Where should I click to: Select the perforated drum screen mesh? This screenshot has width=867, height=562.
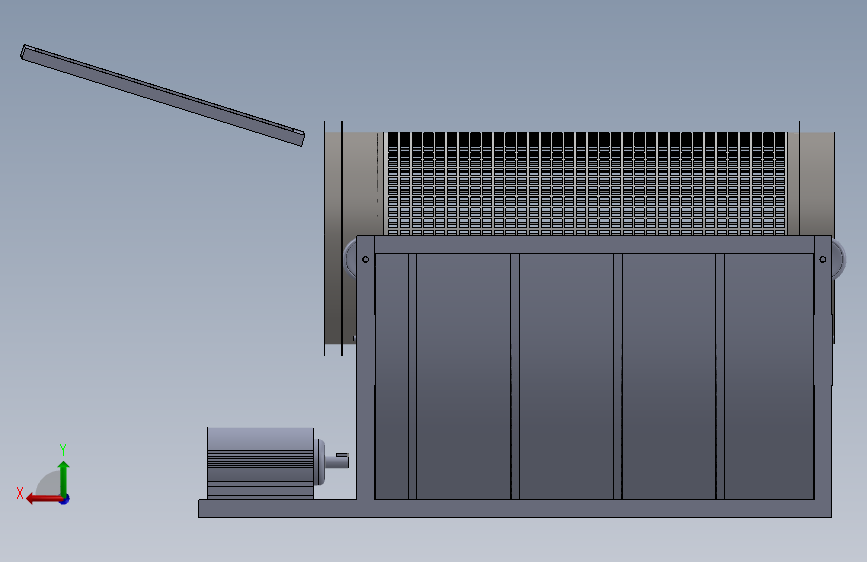[586, 184]
